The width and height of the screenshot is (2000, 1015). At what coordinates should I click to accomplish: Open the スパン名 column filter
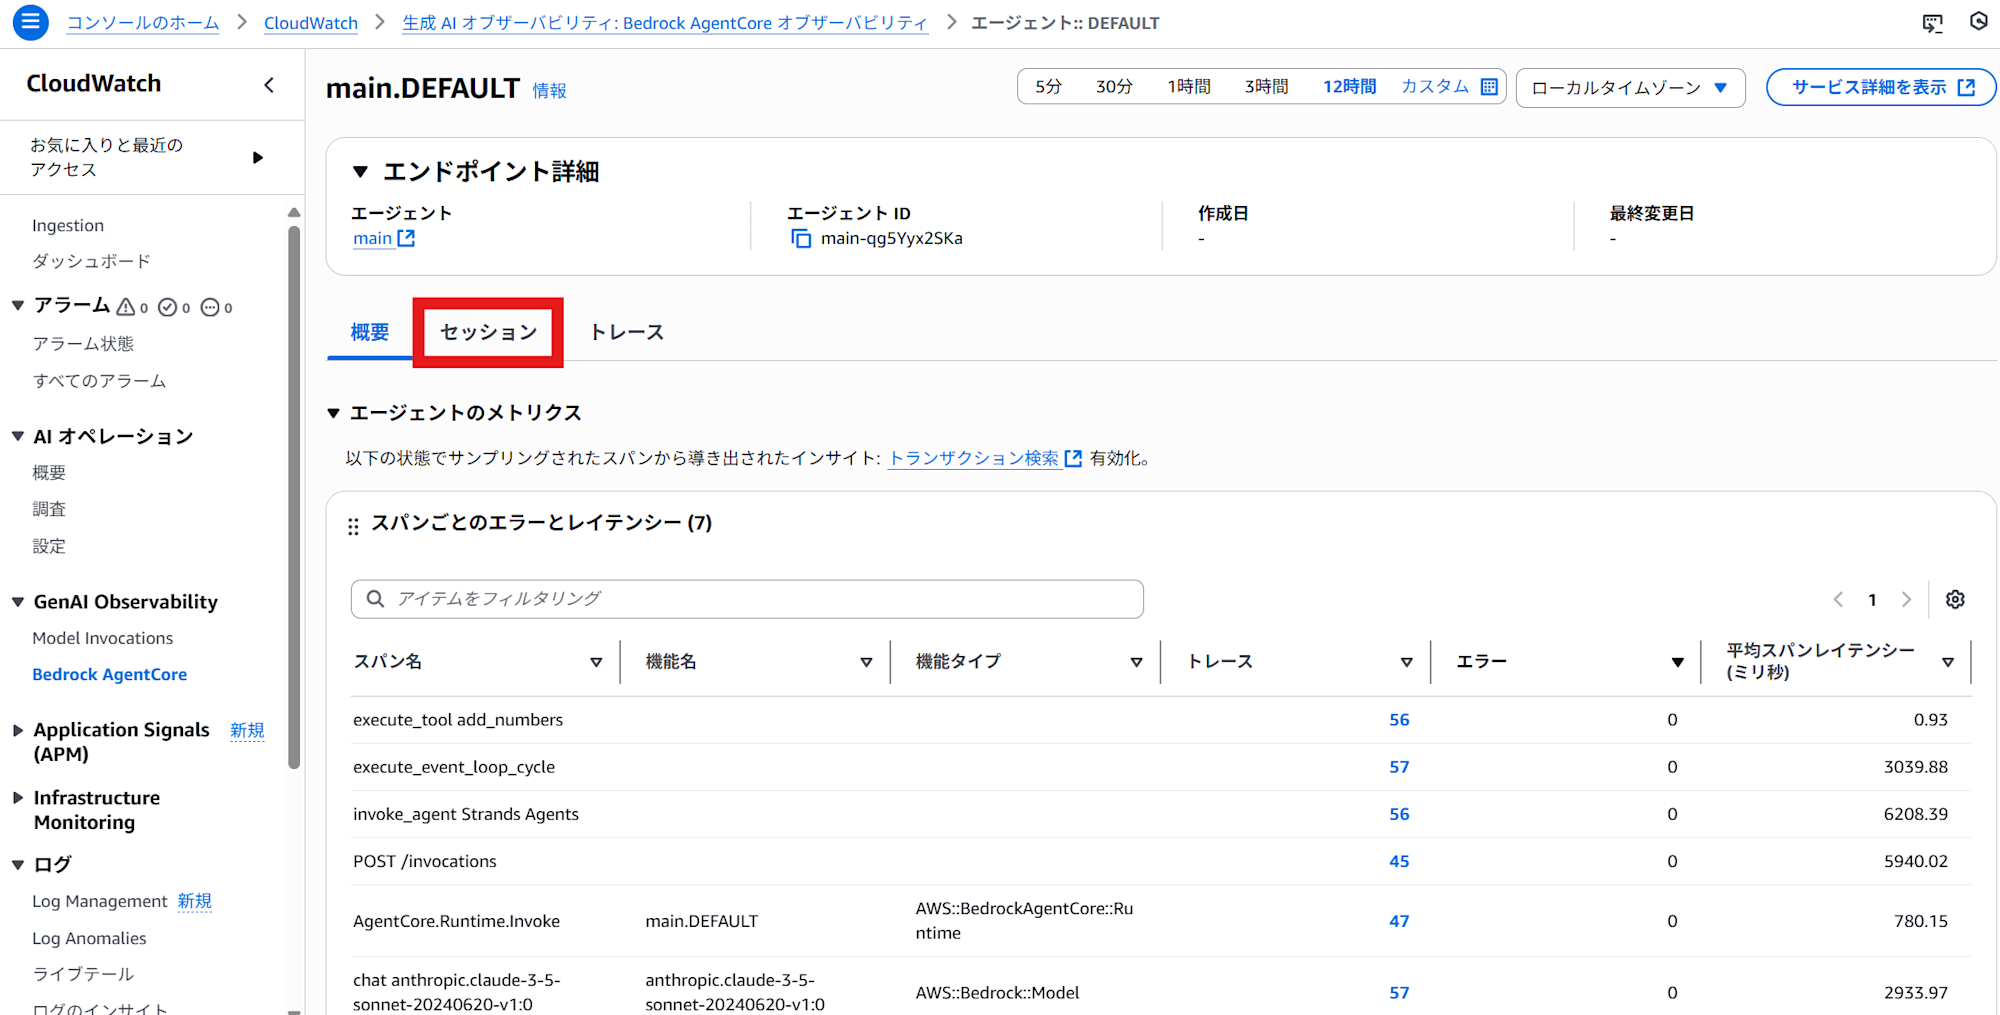(x=597, y=661)
